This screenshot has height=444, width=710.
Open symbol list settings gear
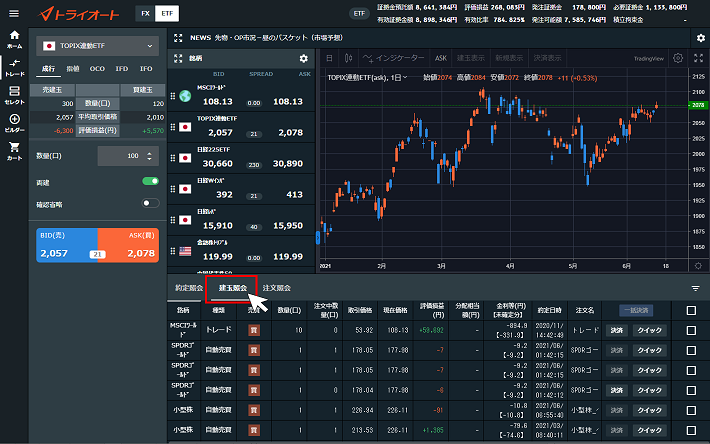tap(303, 58)
